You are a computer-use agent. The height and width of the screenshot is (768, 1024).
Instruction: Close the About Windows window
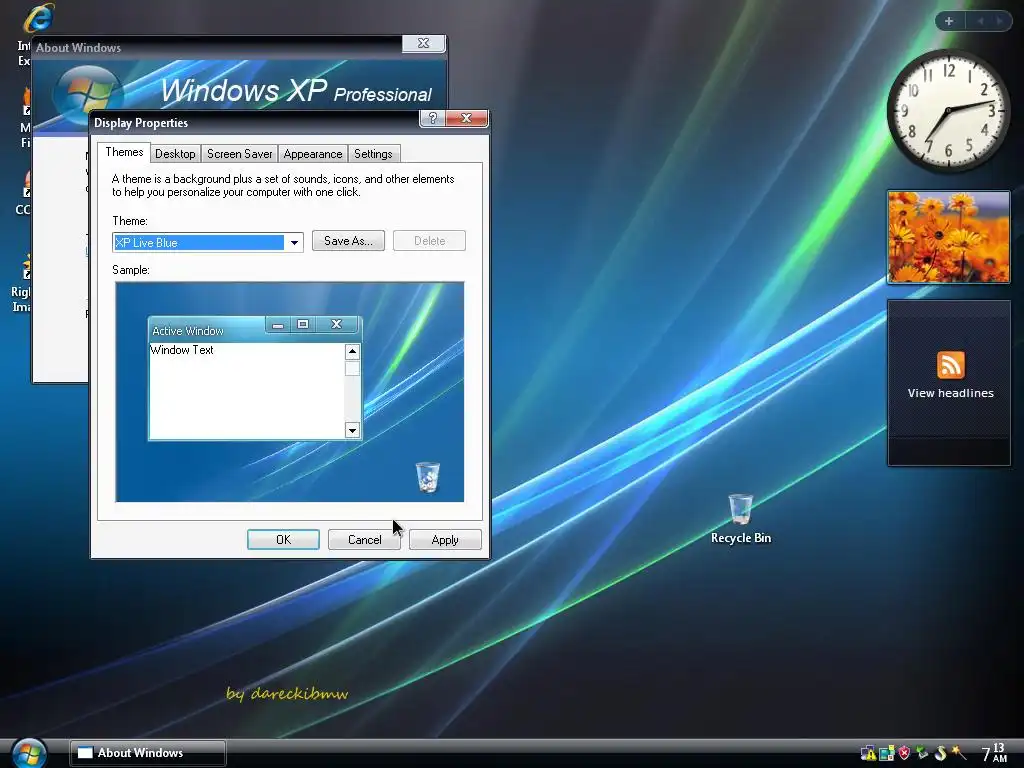tap(423, 43)
